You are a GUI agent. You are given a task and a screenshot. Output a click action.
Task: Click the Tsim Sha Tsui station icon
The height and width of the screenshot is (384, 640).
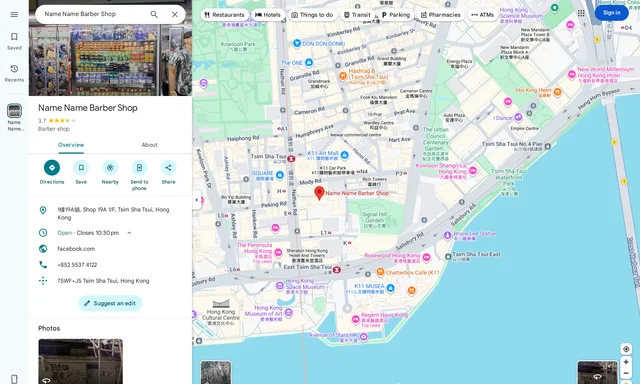click(291, 158)
